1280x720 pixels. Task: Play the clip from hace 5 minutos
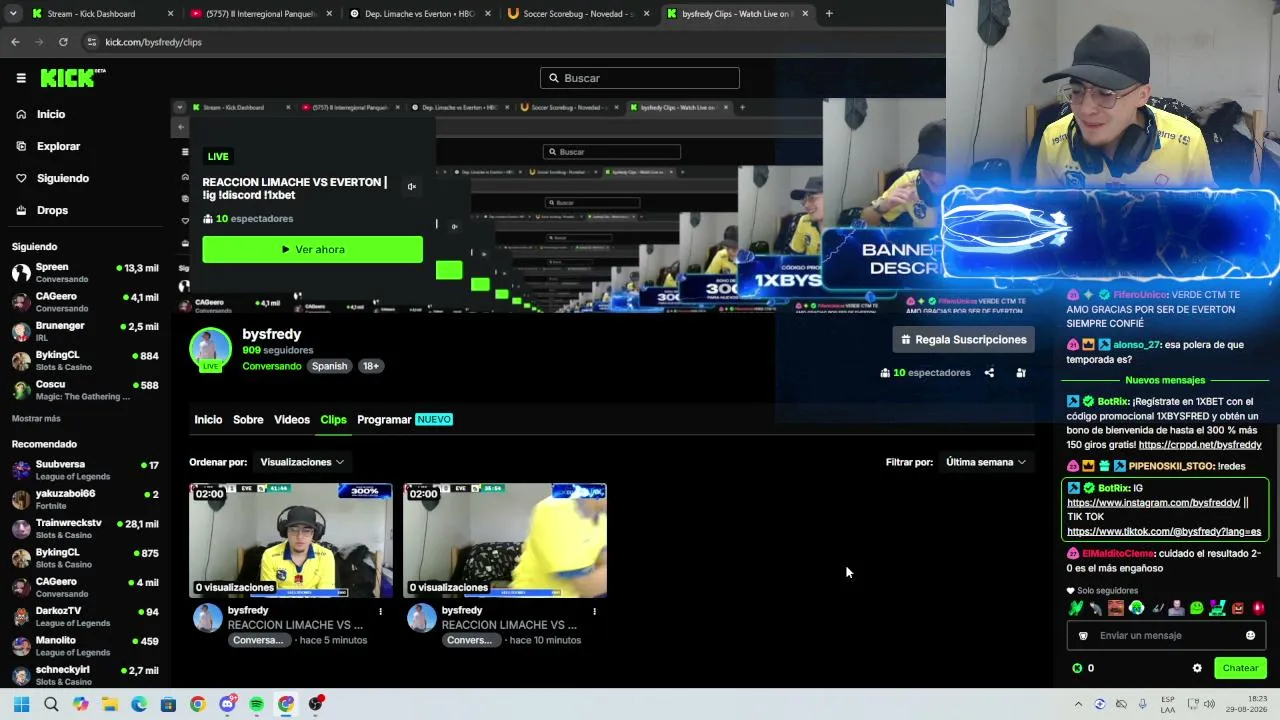(291, 540)
